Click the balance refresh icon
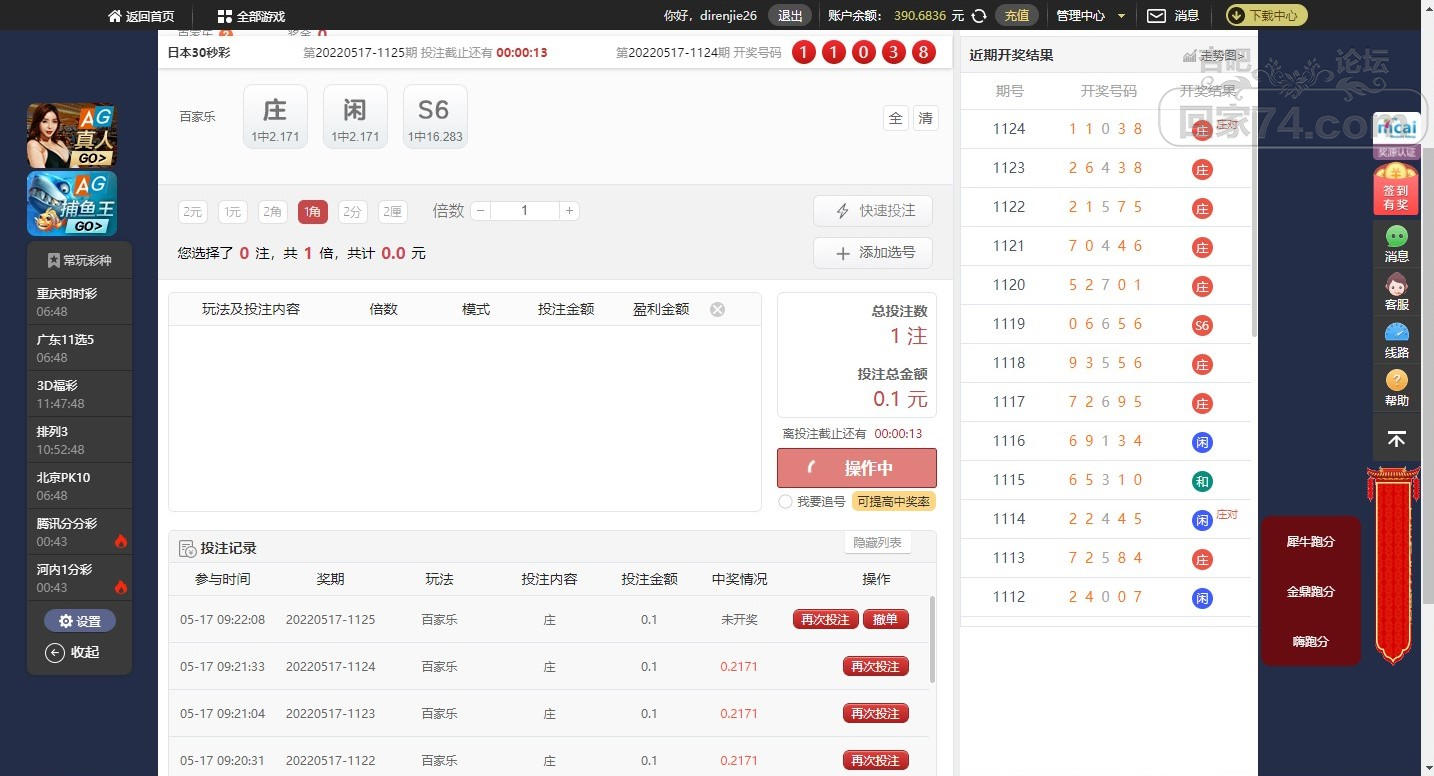The image size is (1434, 776). click(979, 16)
